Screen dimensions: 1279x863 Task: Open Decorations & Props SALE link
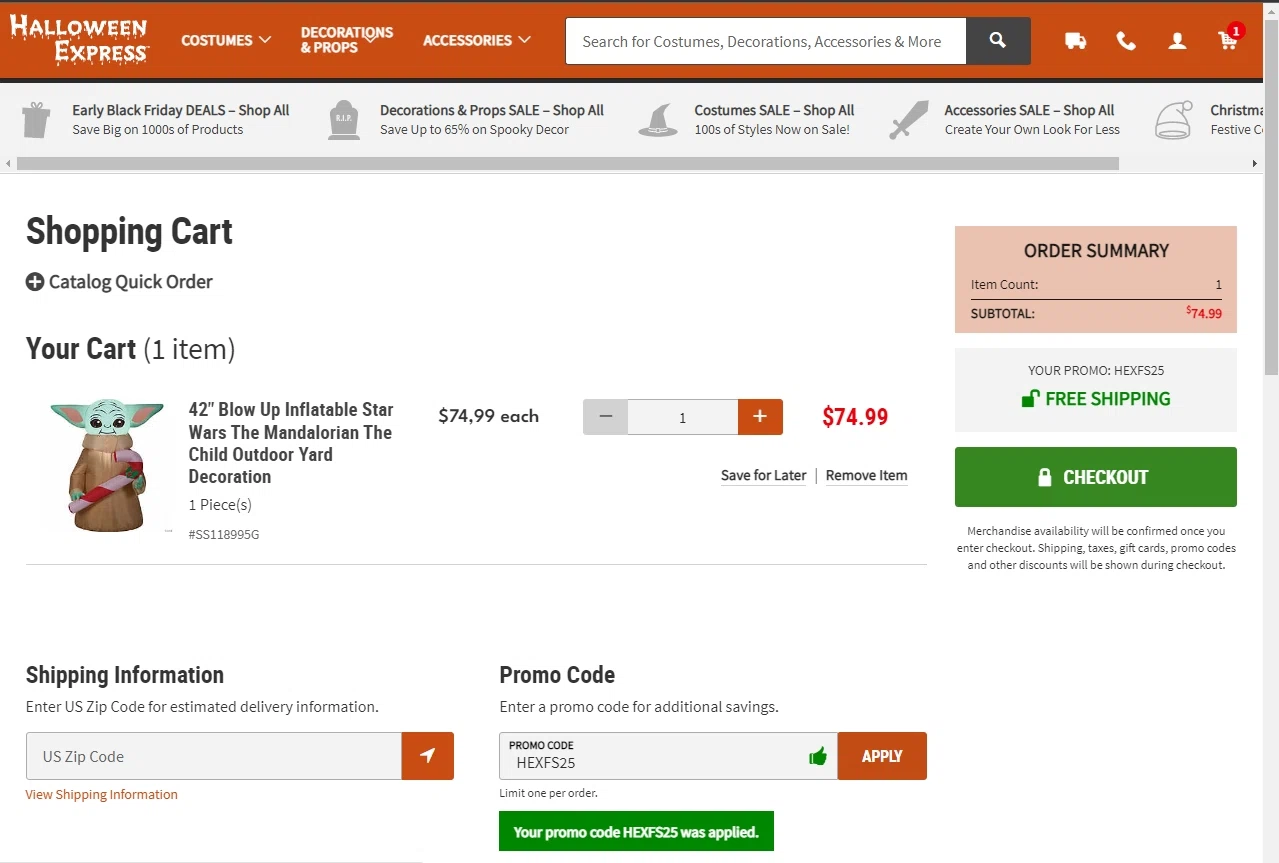tap(492, 110)
